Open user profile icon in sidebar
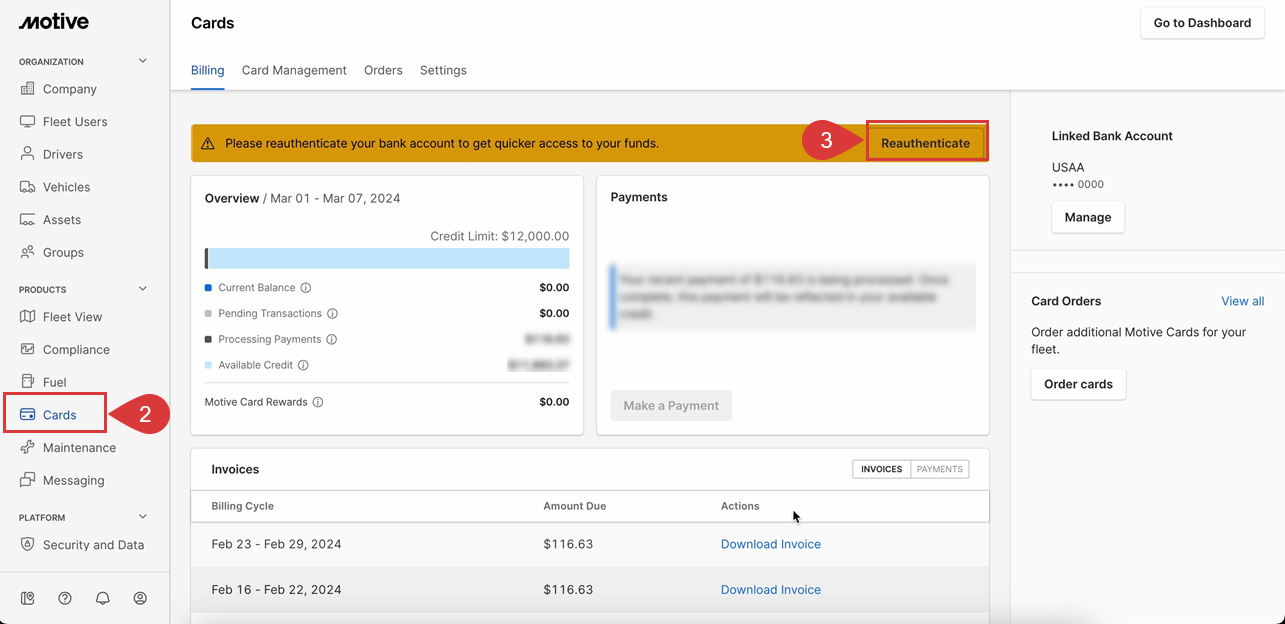Screen dimensions: 1285x624 140,598
